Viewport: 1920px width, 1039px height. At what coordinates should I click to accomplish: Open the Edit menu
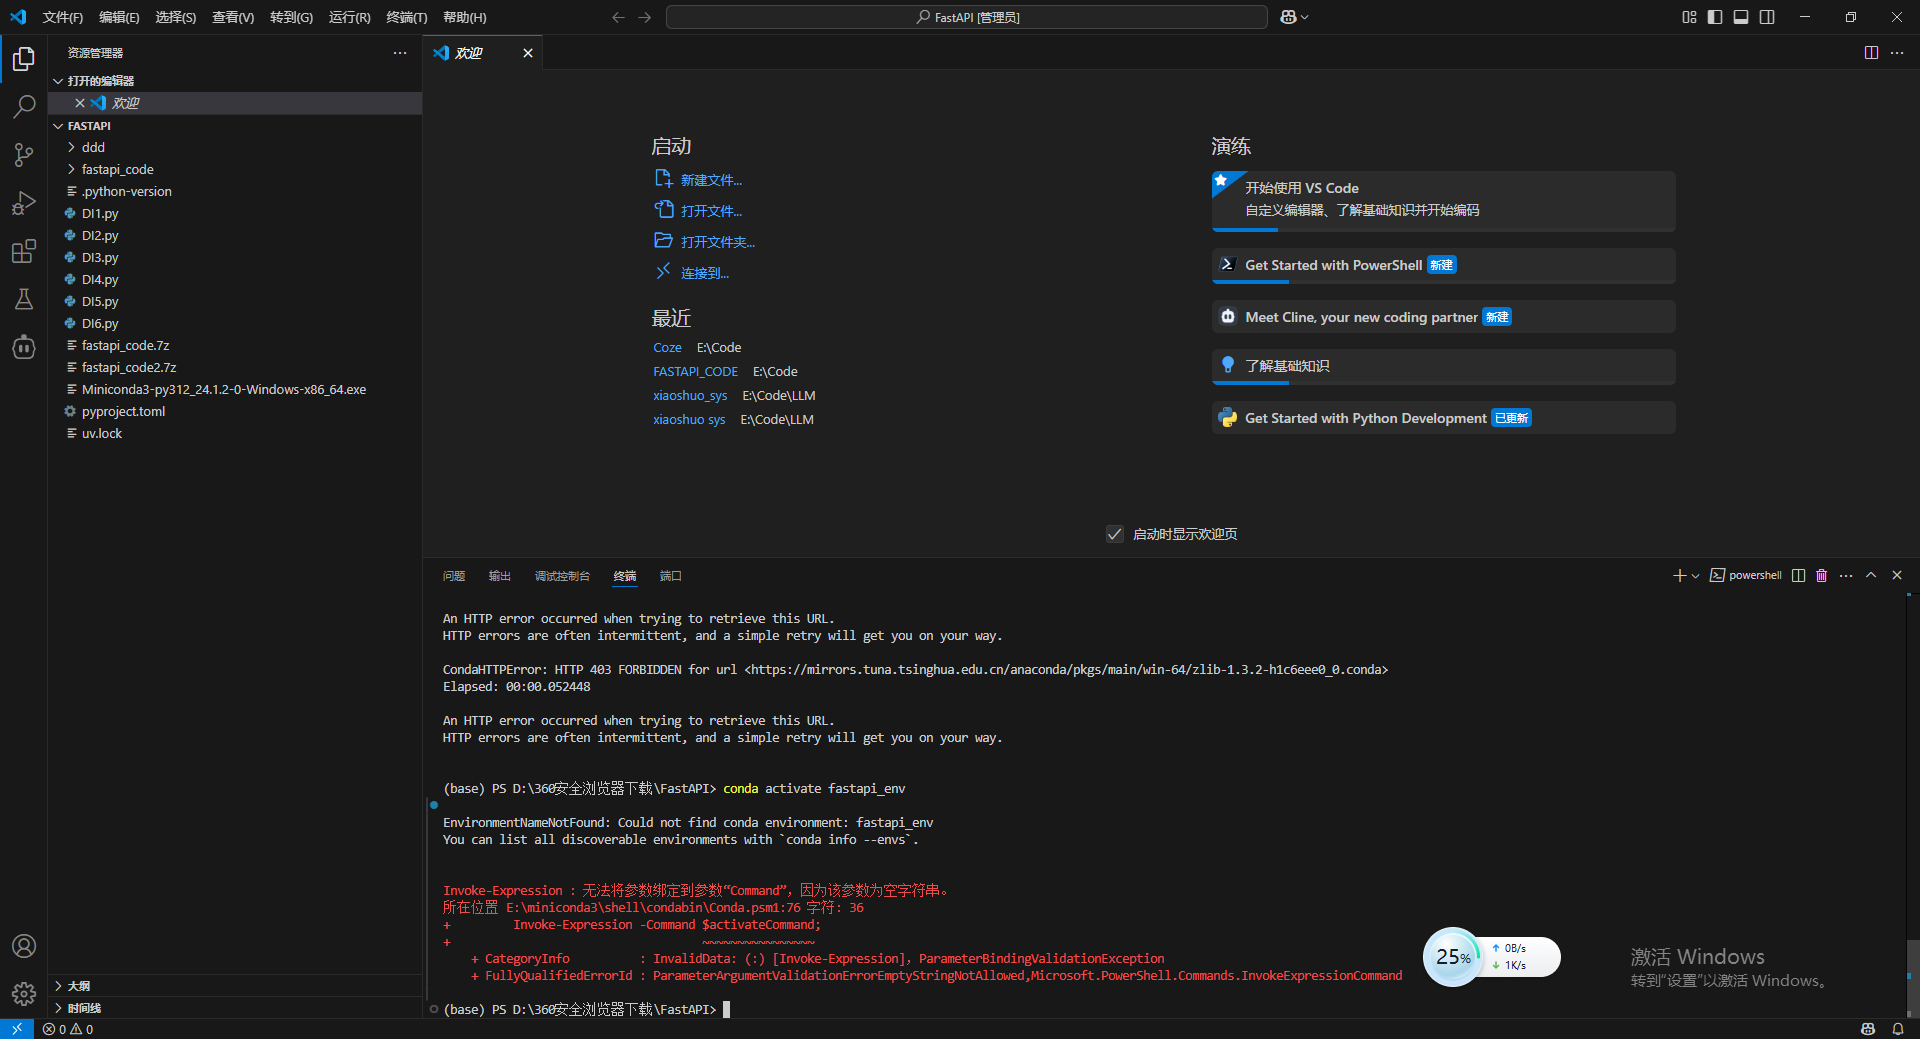click(119, 17)
